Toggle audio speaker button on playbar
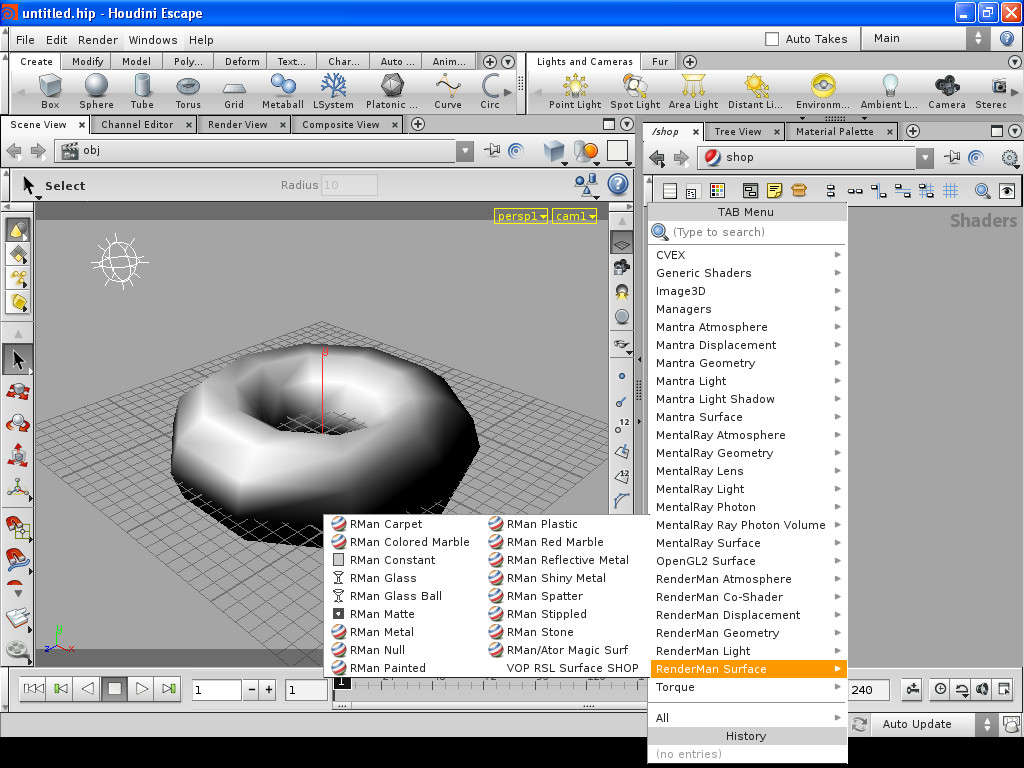 click(x=982, y=688)
